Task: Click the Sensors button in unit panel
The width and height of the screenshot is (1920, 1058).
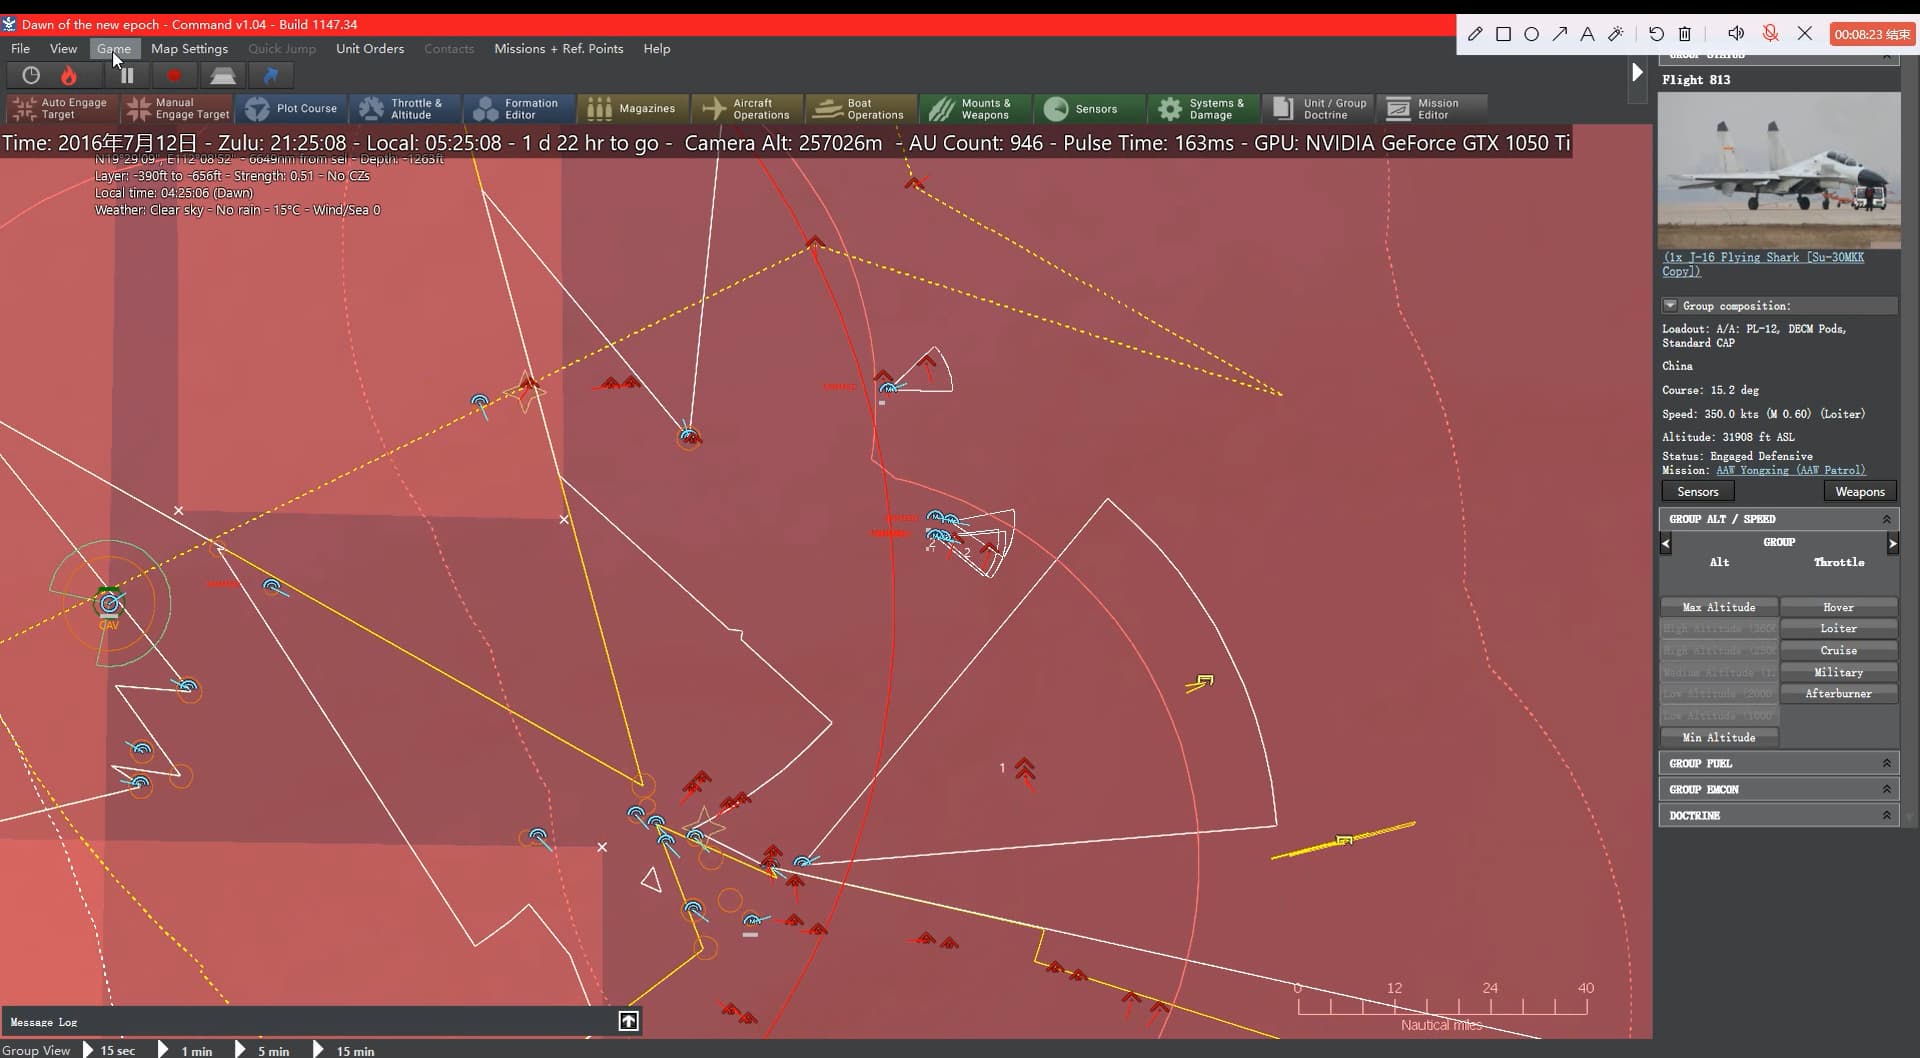Action: click(1697, 491)
